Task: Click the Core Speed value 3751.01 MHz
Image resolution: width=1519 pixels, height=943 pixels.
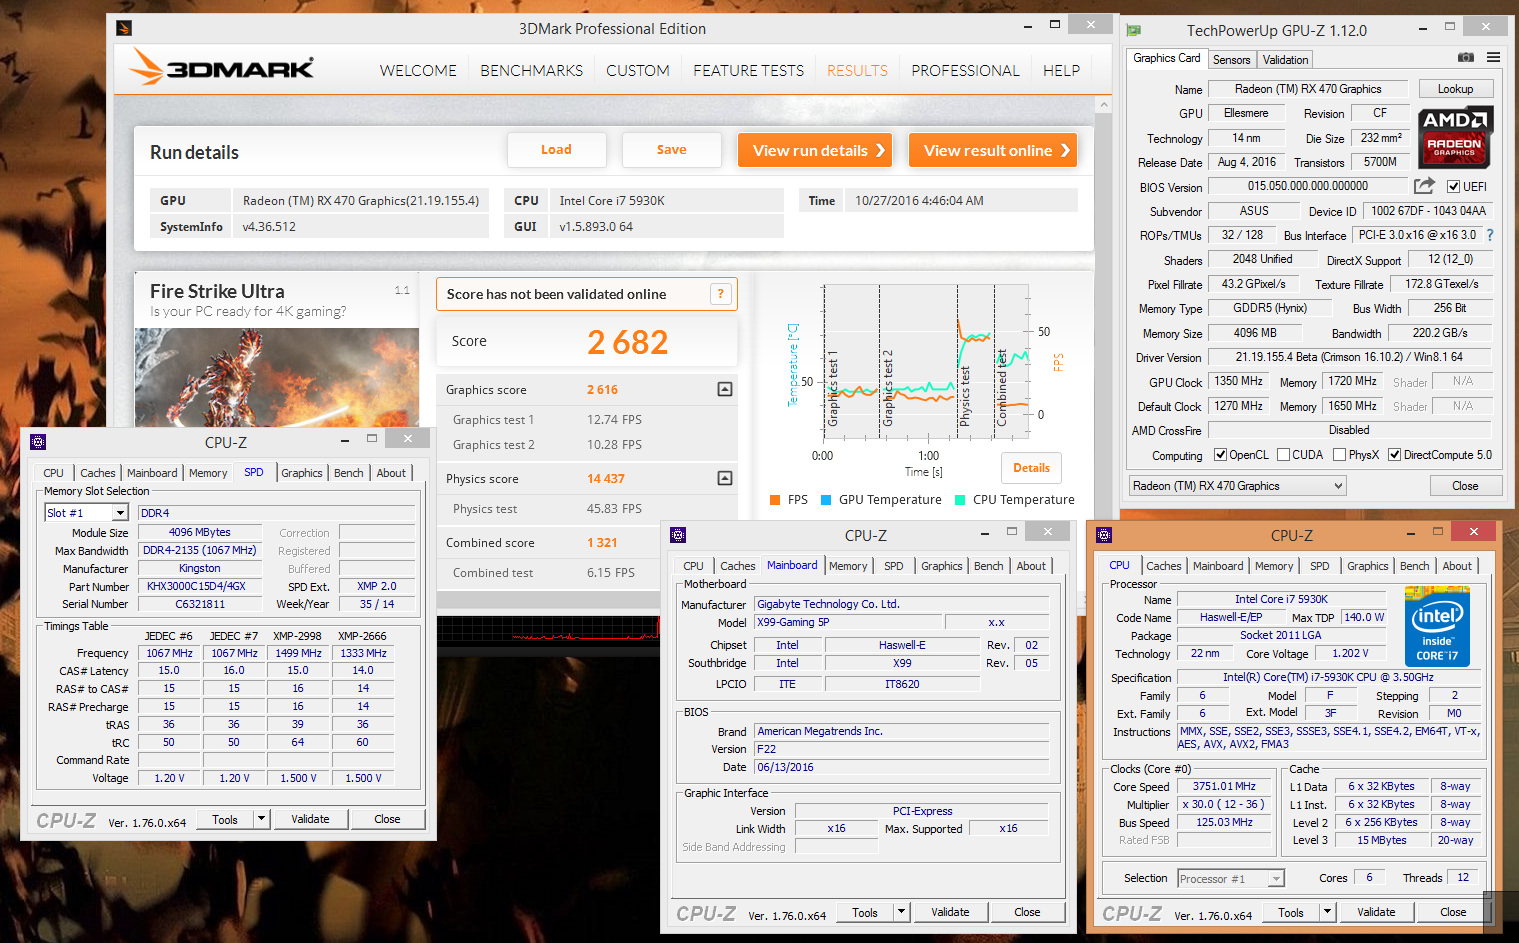Action: [x=1223, y=787]
